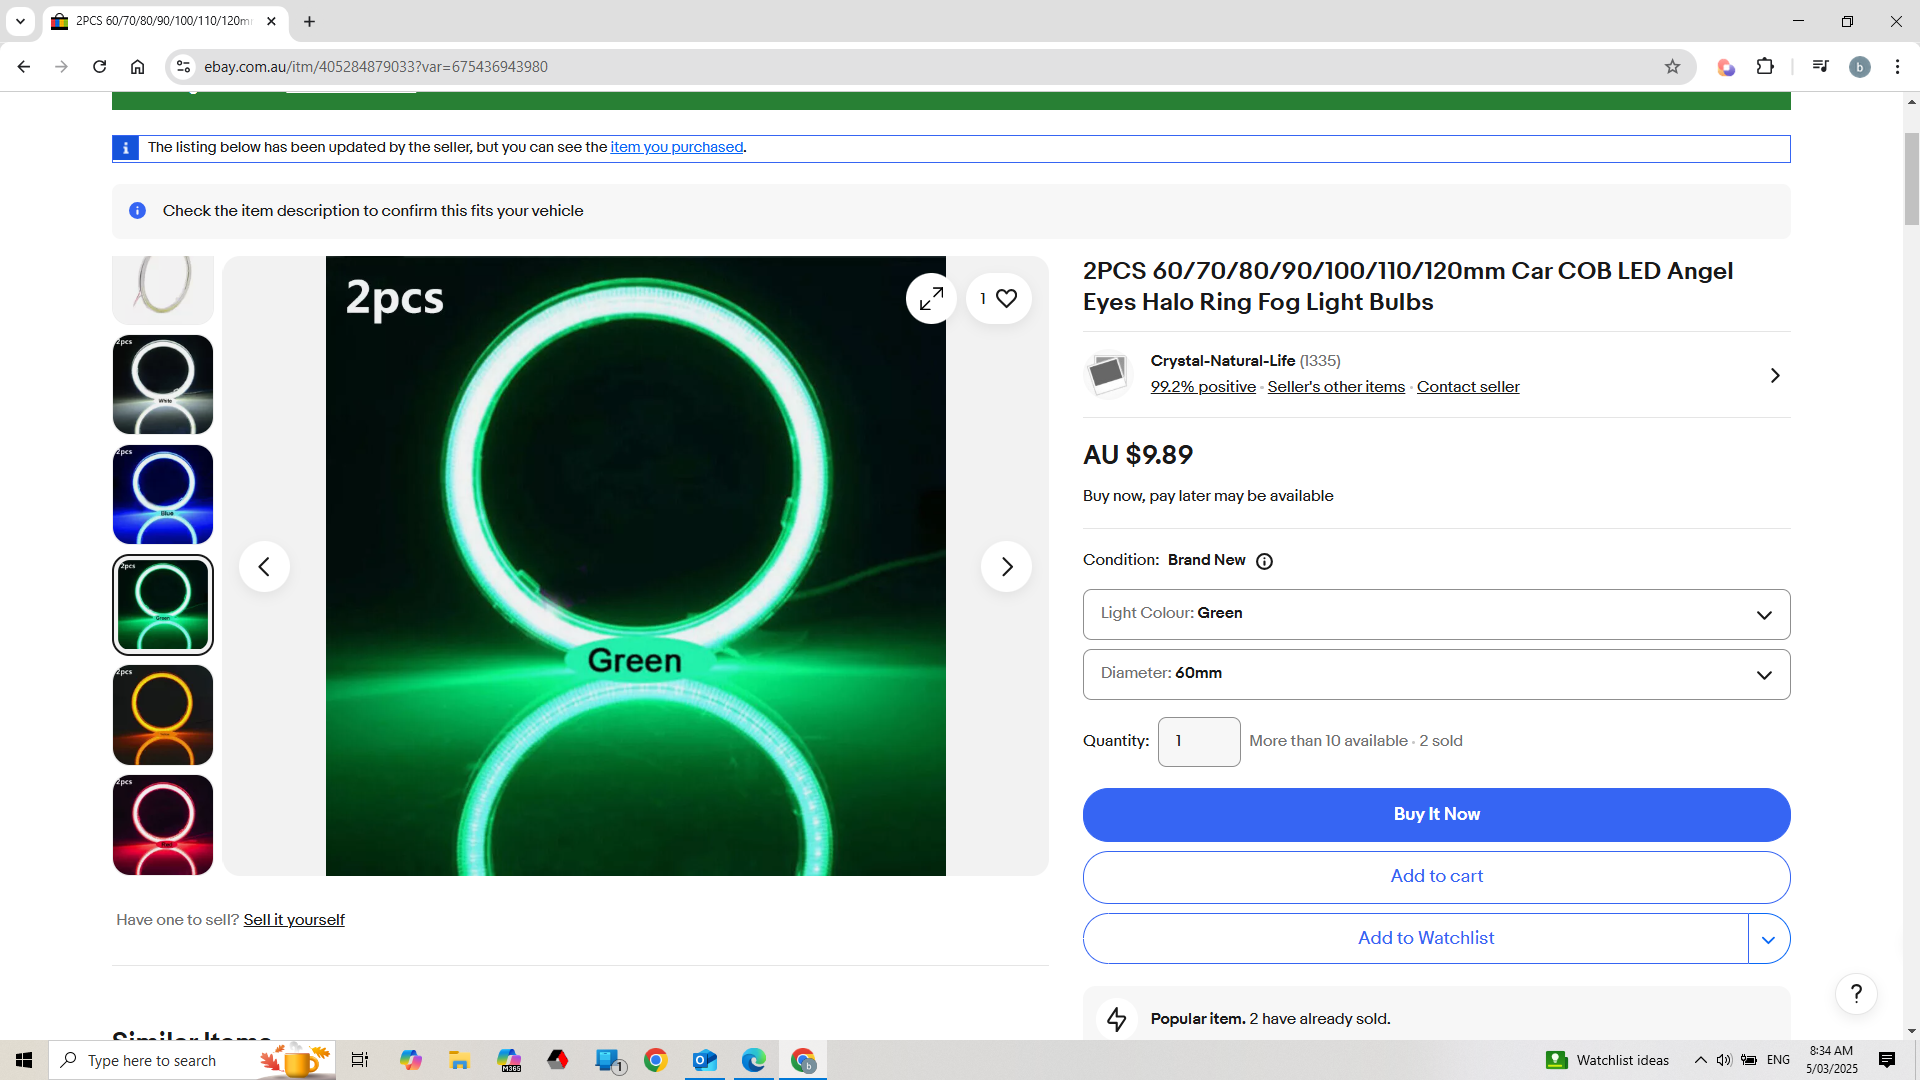Go to the browser home page
This screenshot has height=1080, width=1920.
point(137,67)
